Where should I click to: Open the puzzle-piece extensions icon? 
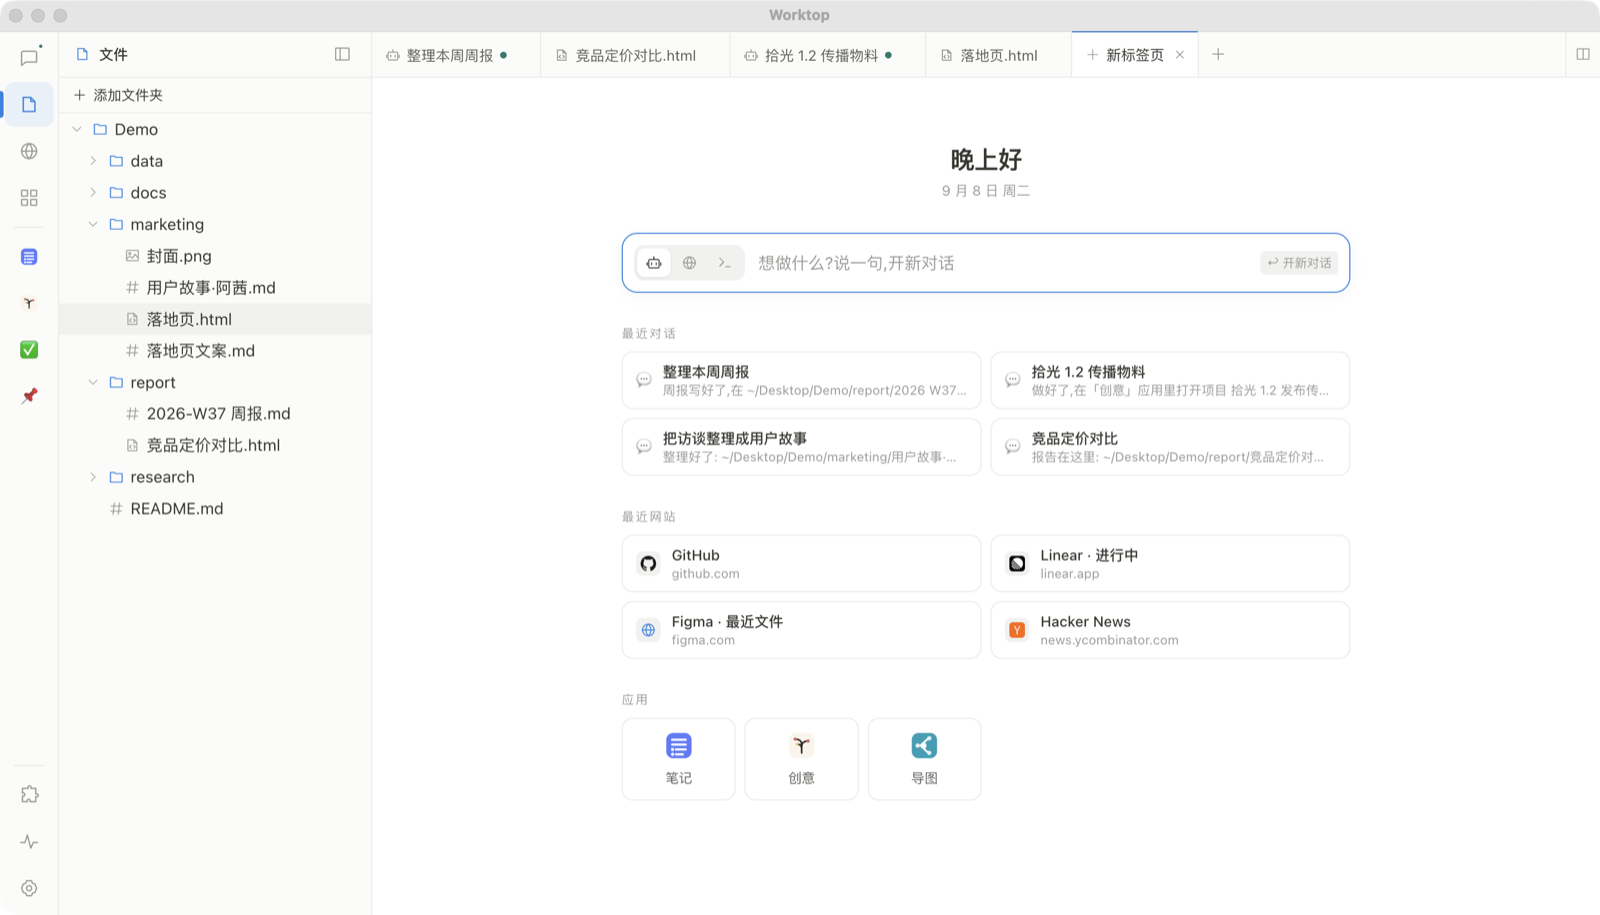pos(29,794)
